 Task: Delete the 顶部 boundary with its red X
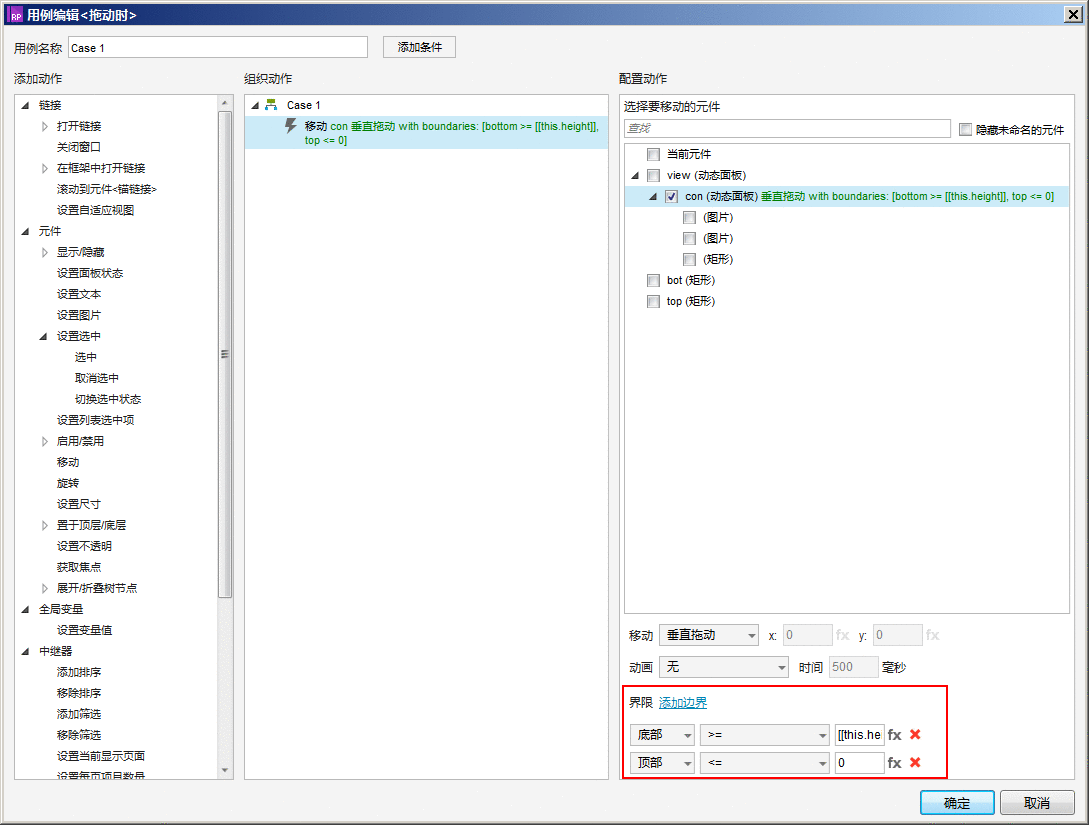(x=915, y=762)
